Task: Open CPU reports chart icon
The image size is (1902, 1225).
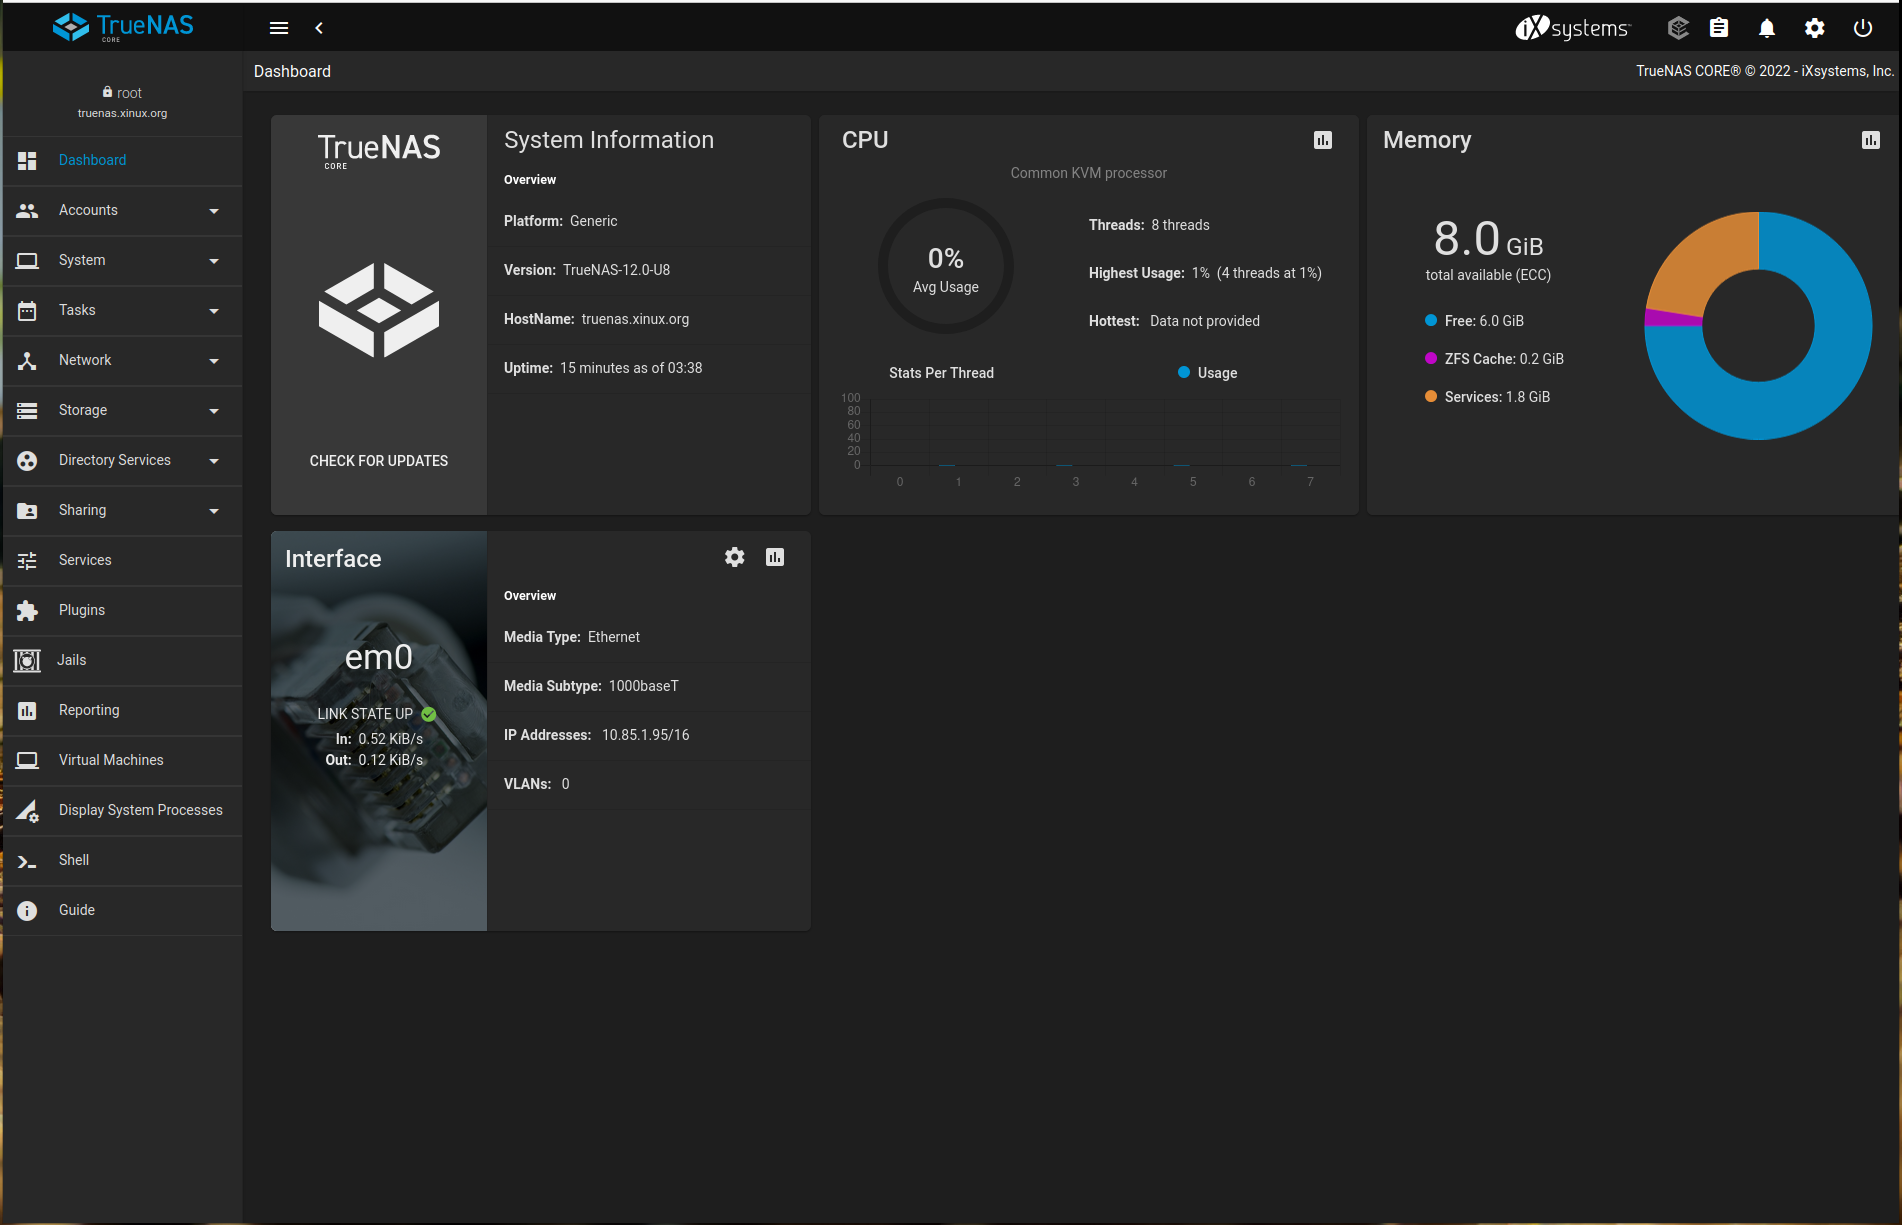Action: [x=1322, y=140]
